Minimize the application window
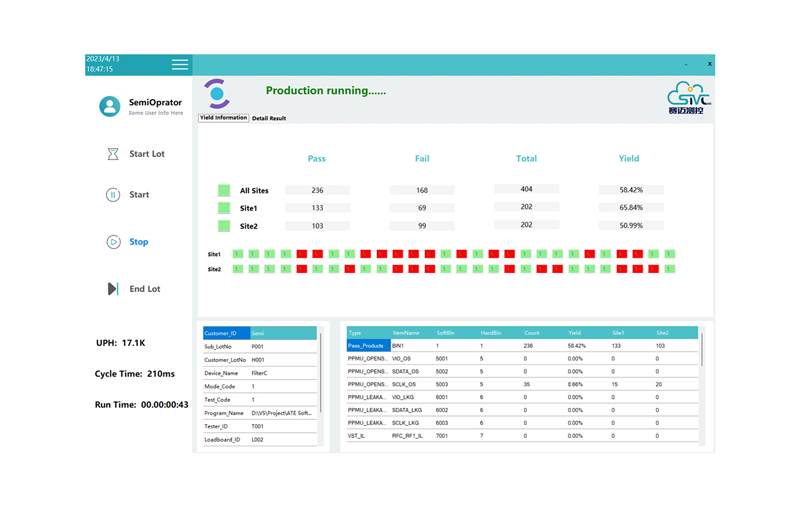The image size is (800, 507). tap(686, 64)
